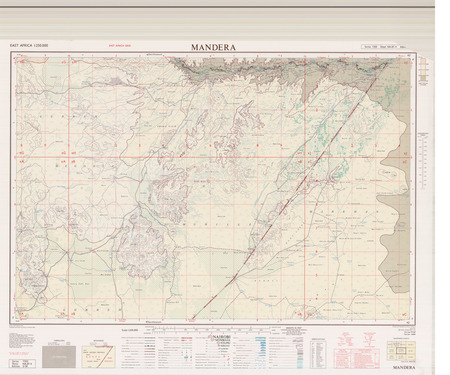Click the series and sheet number box
The height and width of the screenshot is (375, 450).
[x=385, y=47]
